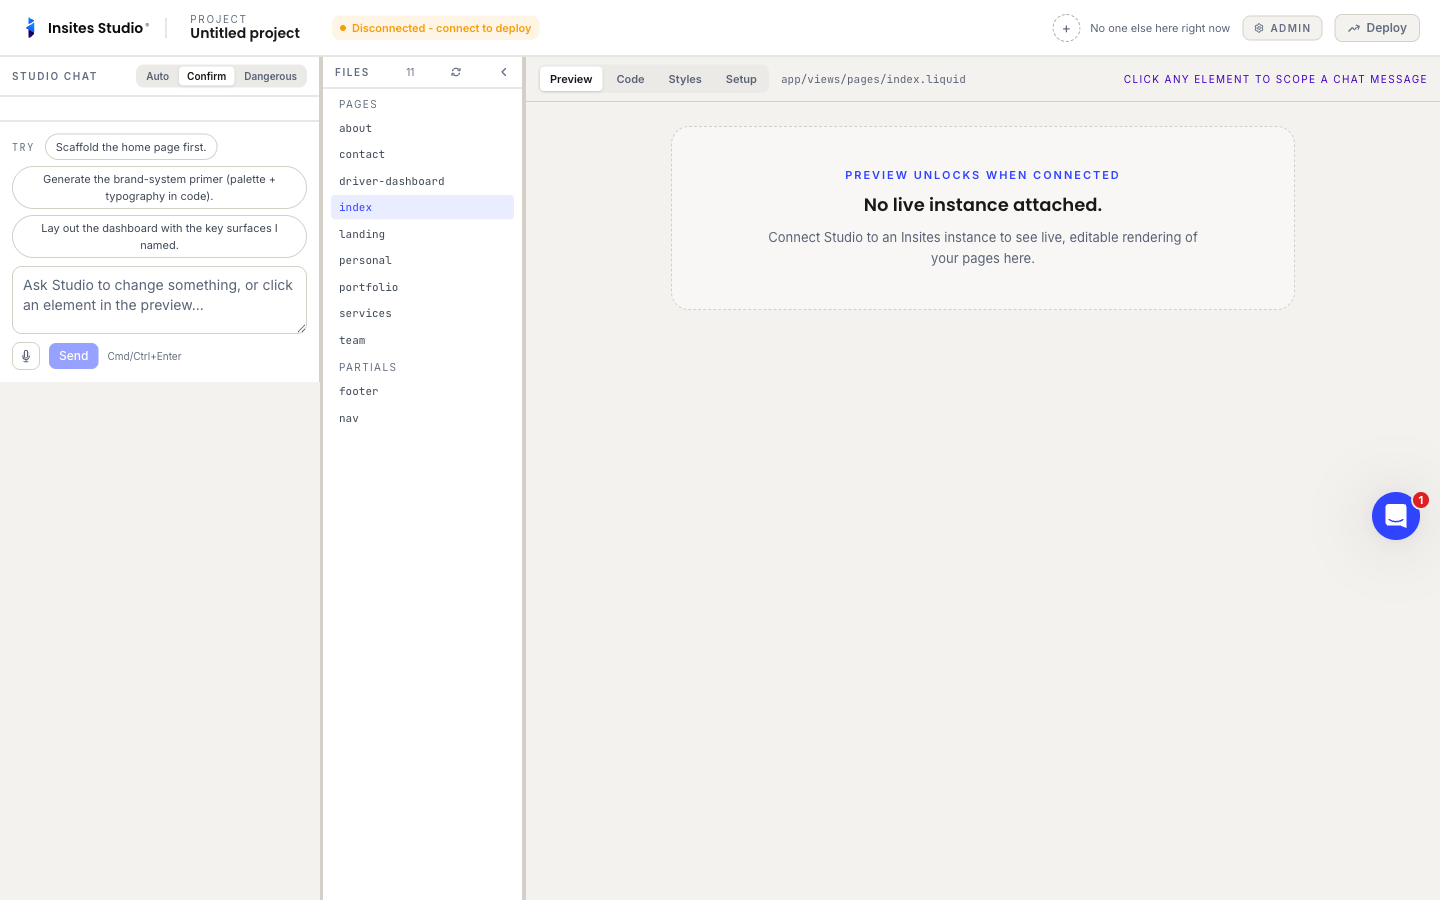
Task: Open the nav partial file
Action: click(422, 418)
